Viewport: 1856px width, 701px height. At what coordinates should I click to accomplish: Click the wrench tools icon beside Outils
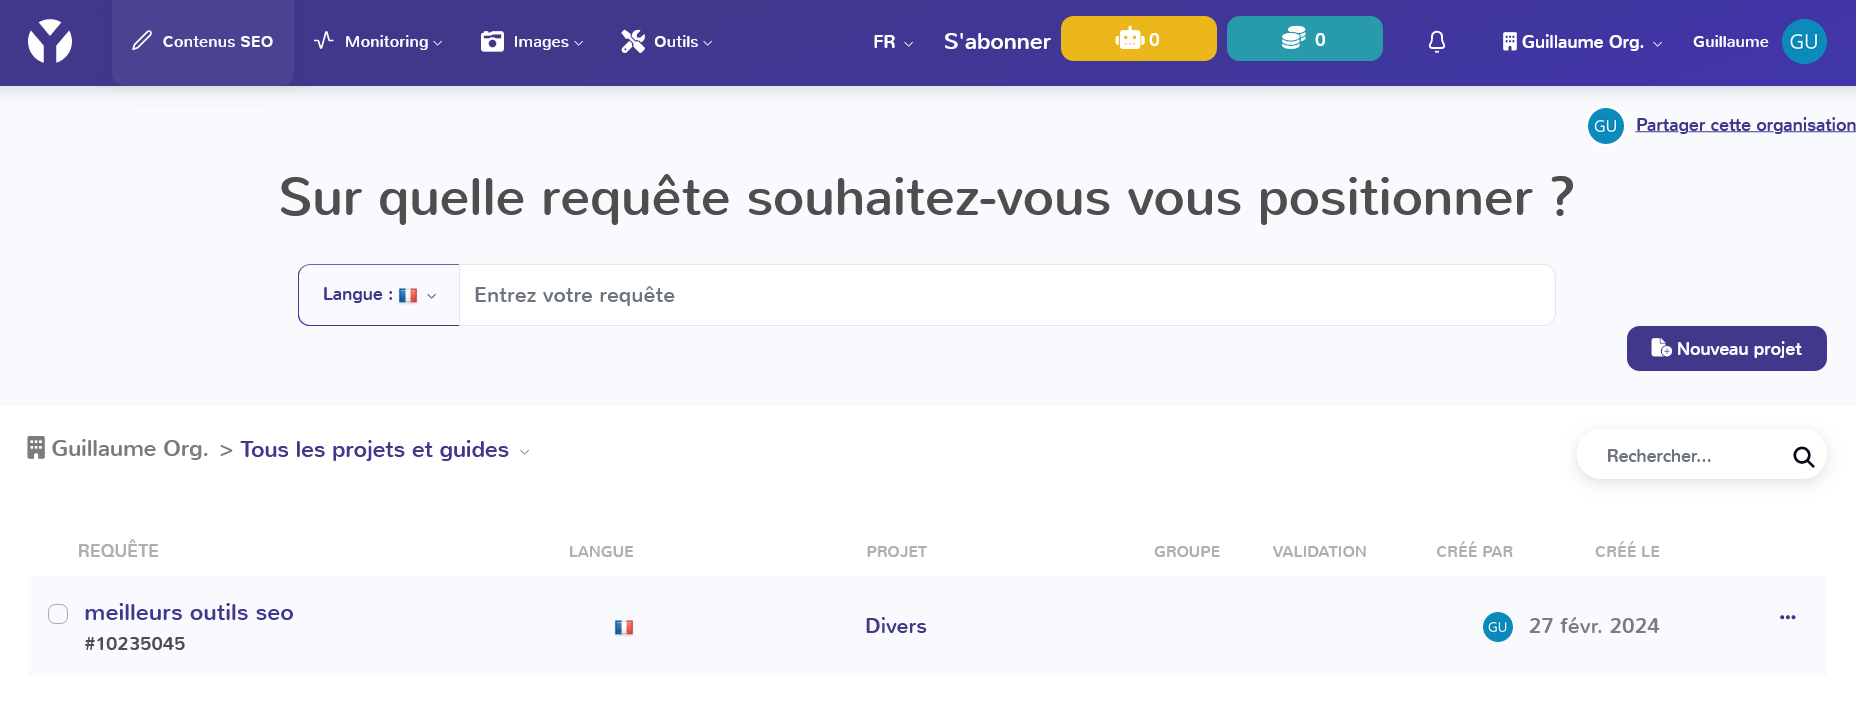coord(633,41)
